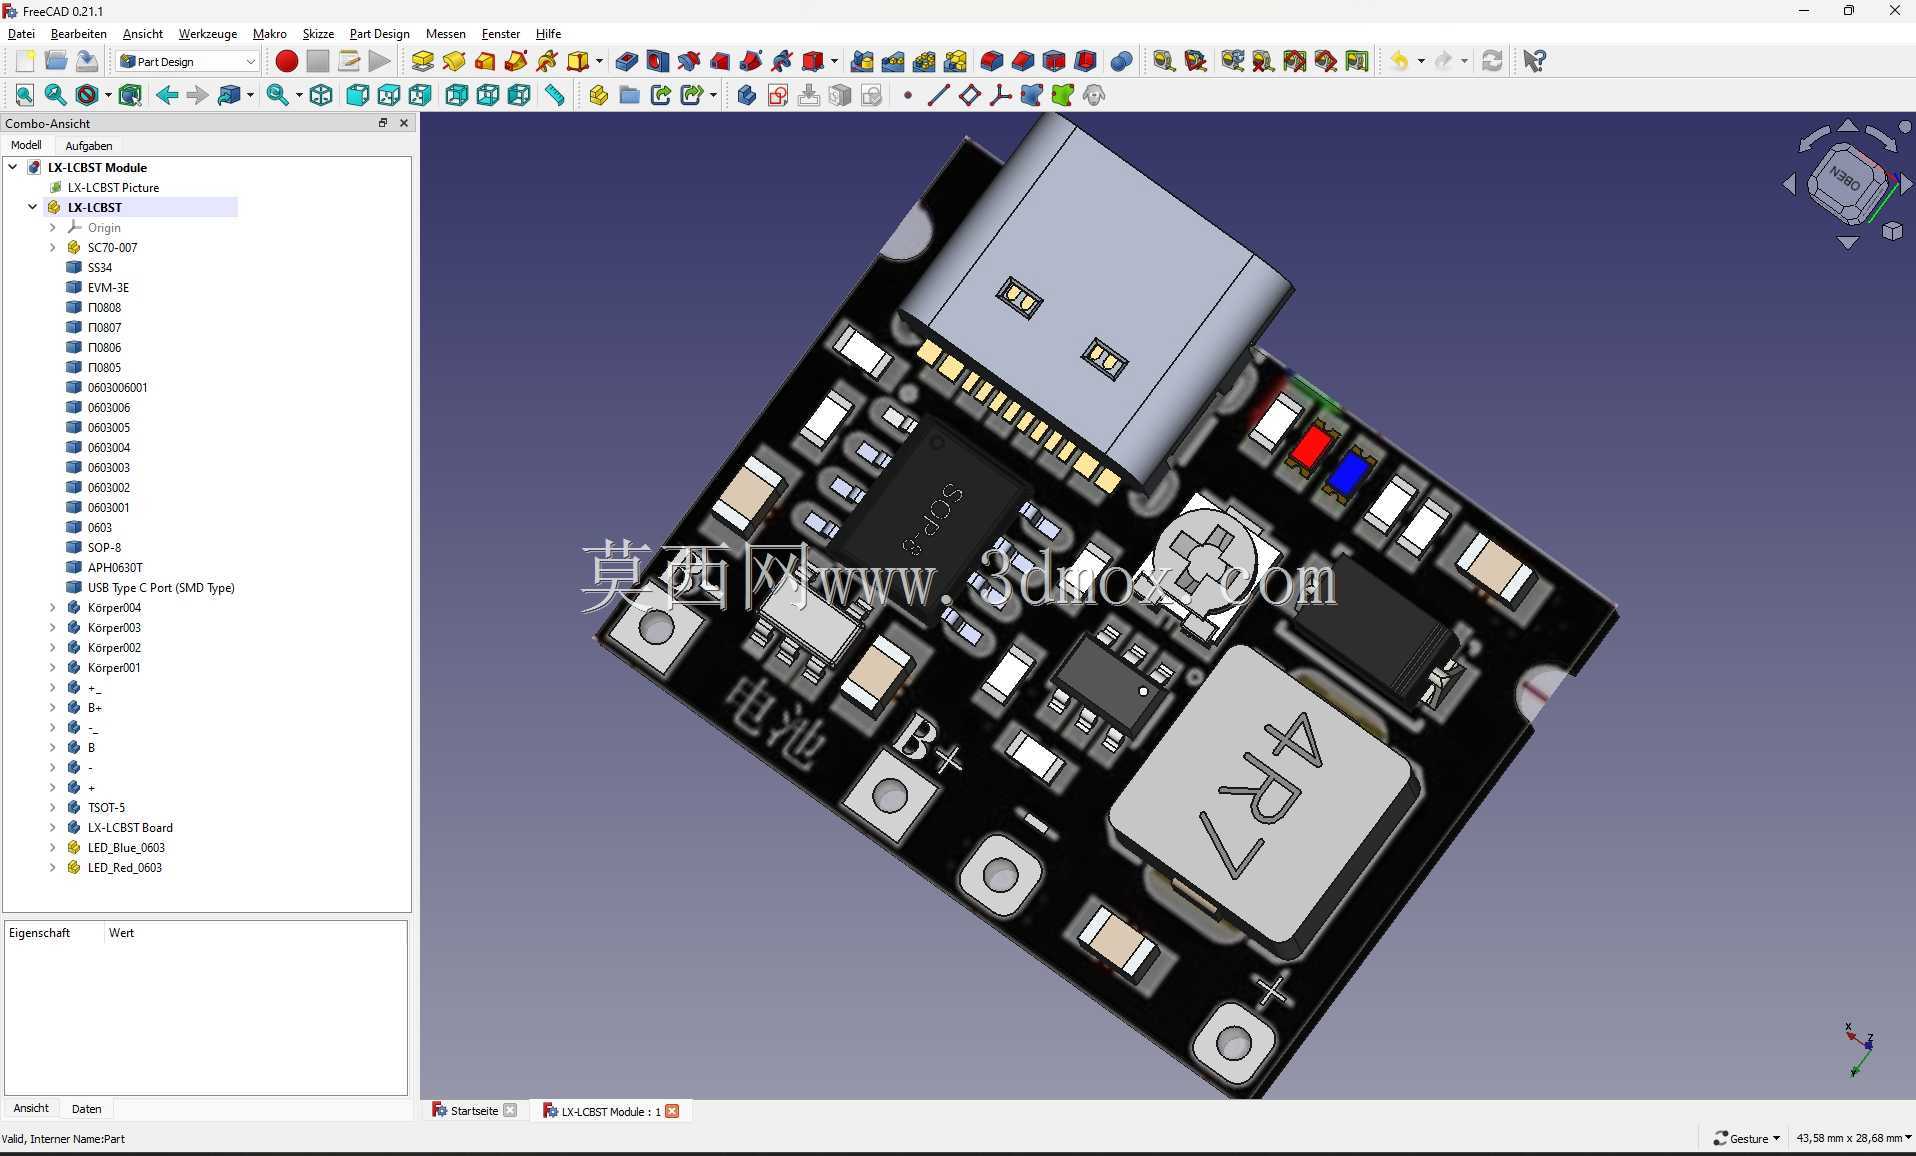1916x1156 pixels.
Task: Open the Messen menu
Action: coord(446,33)
